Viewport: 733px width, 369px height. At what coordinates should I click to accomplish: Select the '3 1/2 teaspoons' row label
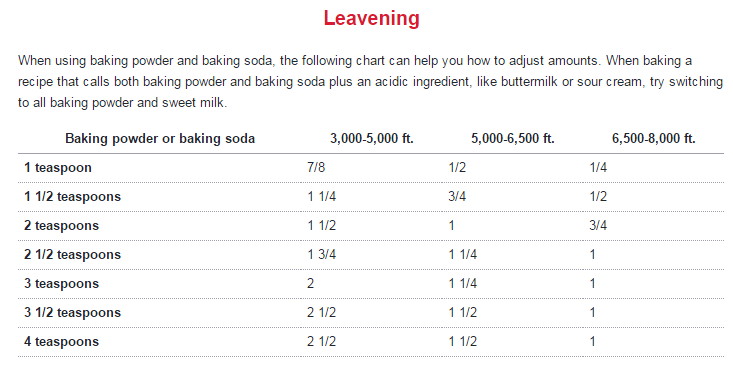(72, 313)
